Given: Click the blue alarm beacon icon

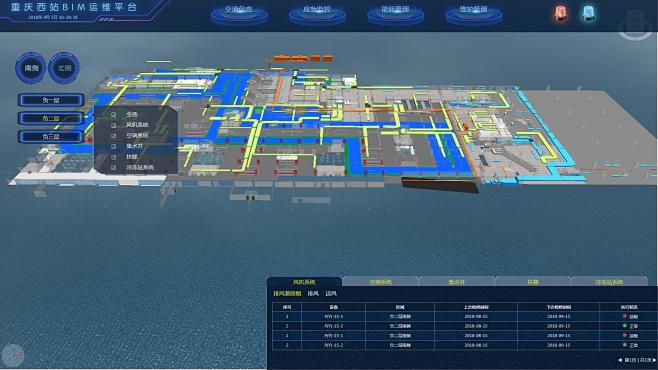Looking at the screenshot, I should [x=588, y=13].
